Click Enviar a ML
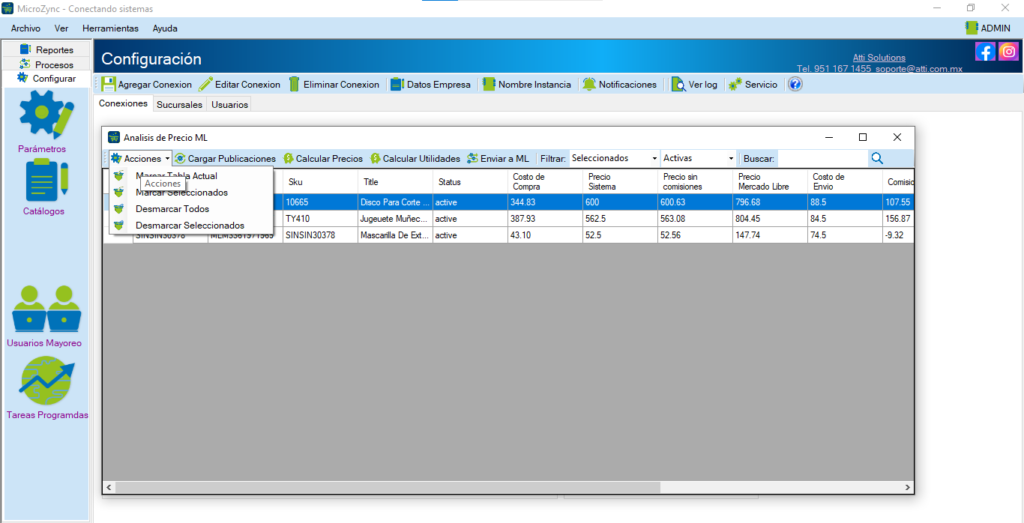 [x=498, y=158]
